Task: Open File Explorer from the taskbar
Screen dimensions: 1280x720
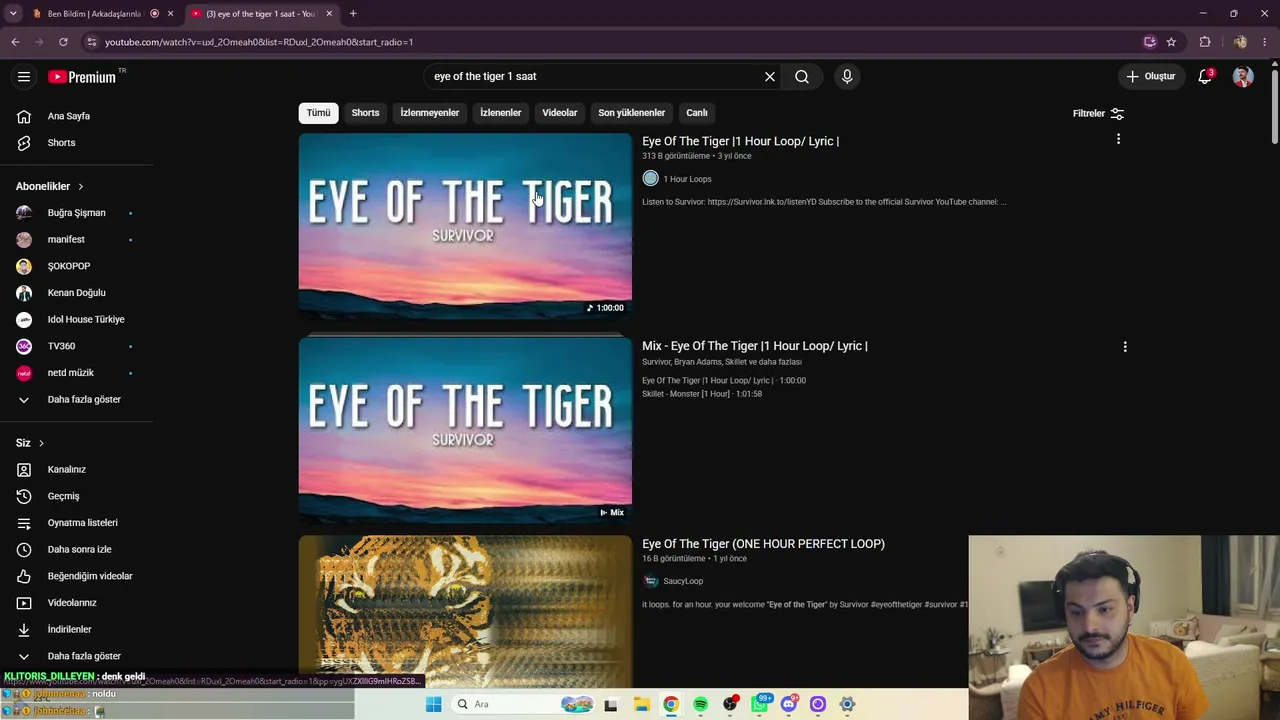Action: [641, 704]
